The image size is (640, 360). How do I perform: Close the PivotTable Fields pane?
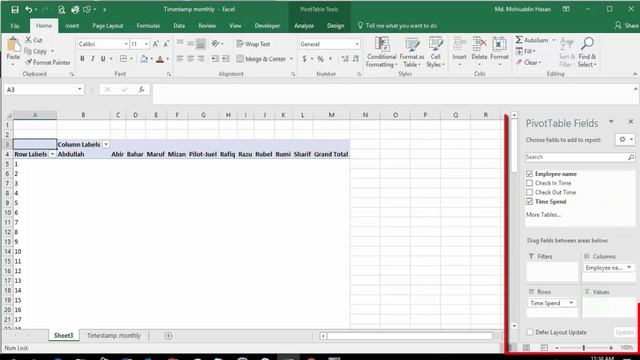(631, 122)
